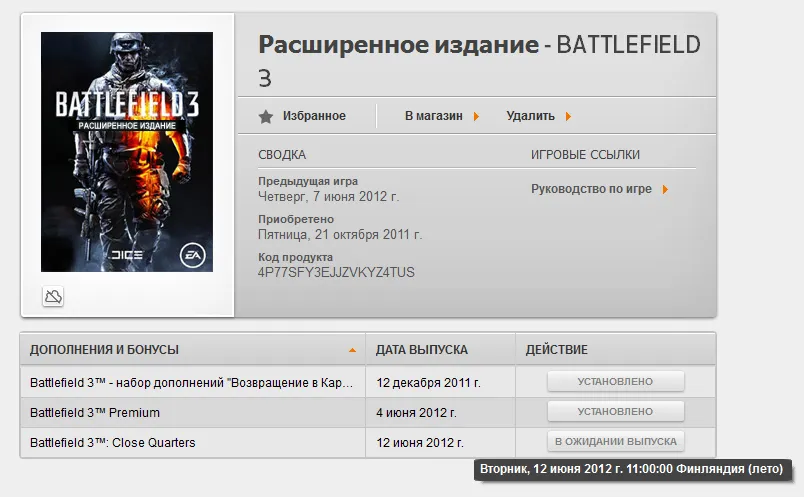Click the Удалить link
The image size is (804, 497).
click(530, 116)
